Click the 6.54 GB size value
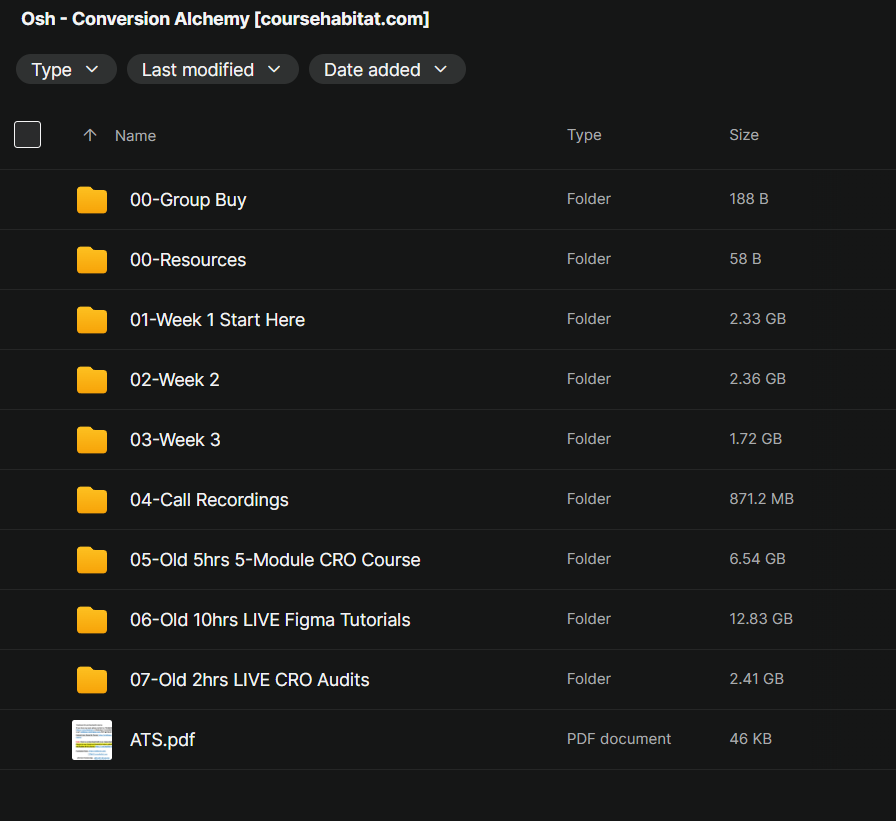Image resolution: width=896 pixels, height=821 pixels. (757, 559)
